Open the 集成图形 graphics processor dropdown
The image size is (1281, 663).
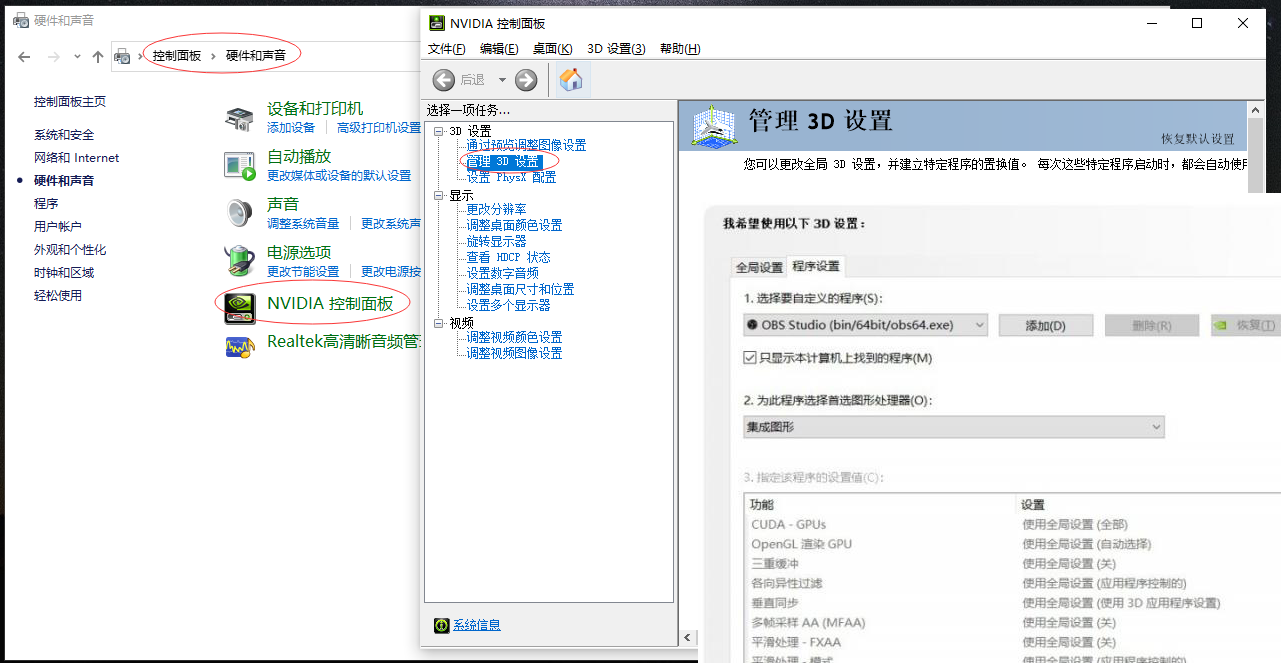[954, 427]
